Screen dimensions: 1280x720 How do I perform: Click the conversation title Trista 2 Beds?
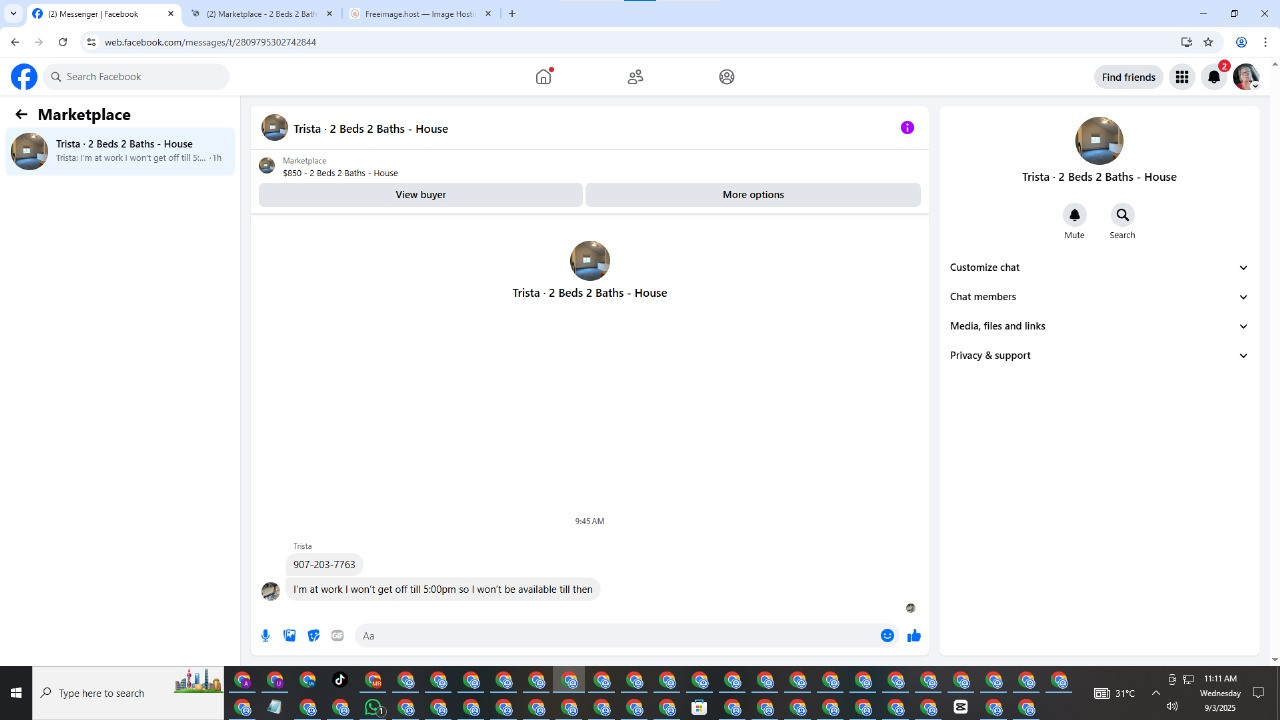(370, 129)
